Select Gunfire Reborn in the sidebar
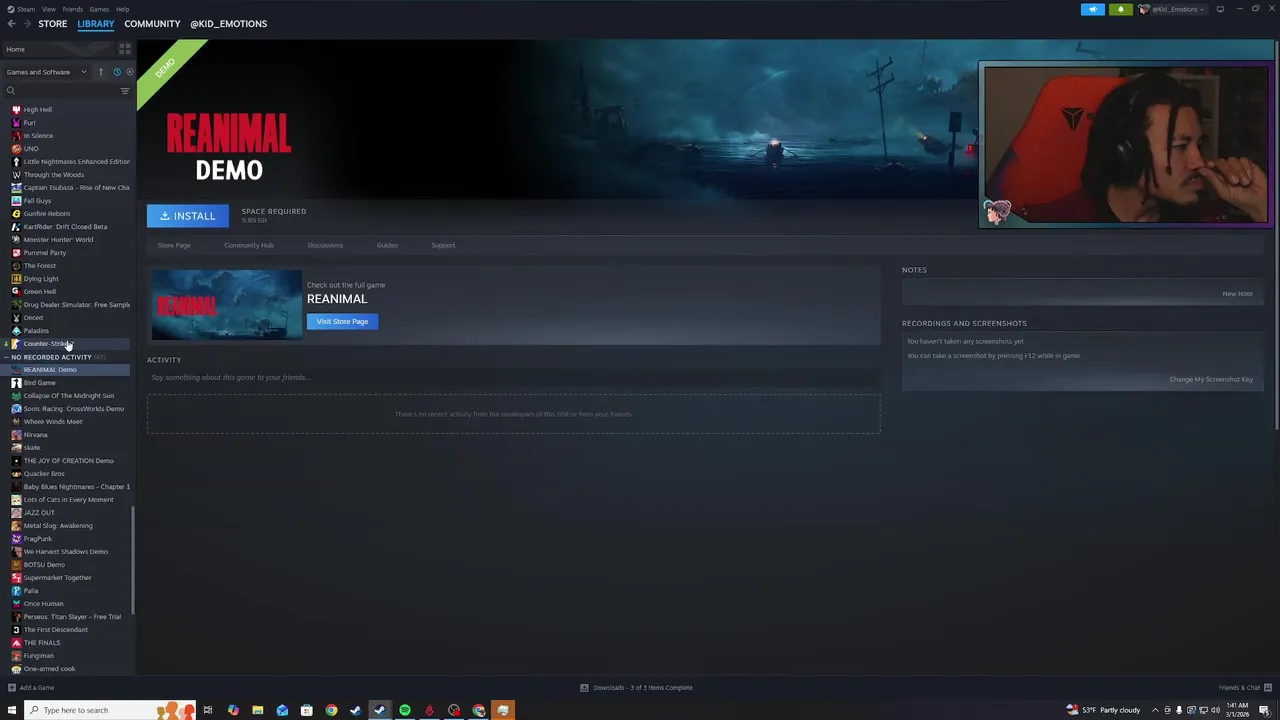Viewport: 1280px width, 720px height. point(47,213)
